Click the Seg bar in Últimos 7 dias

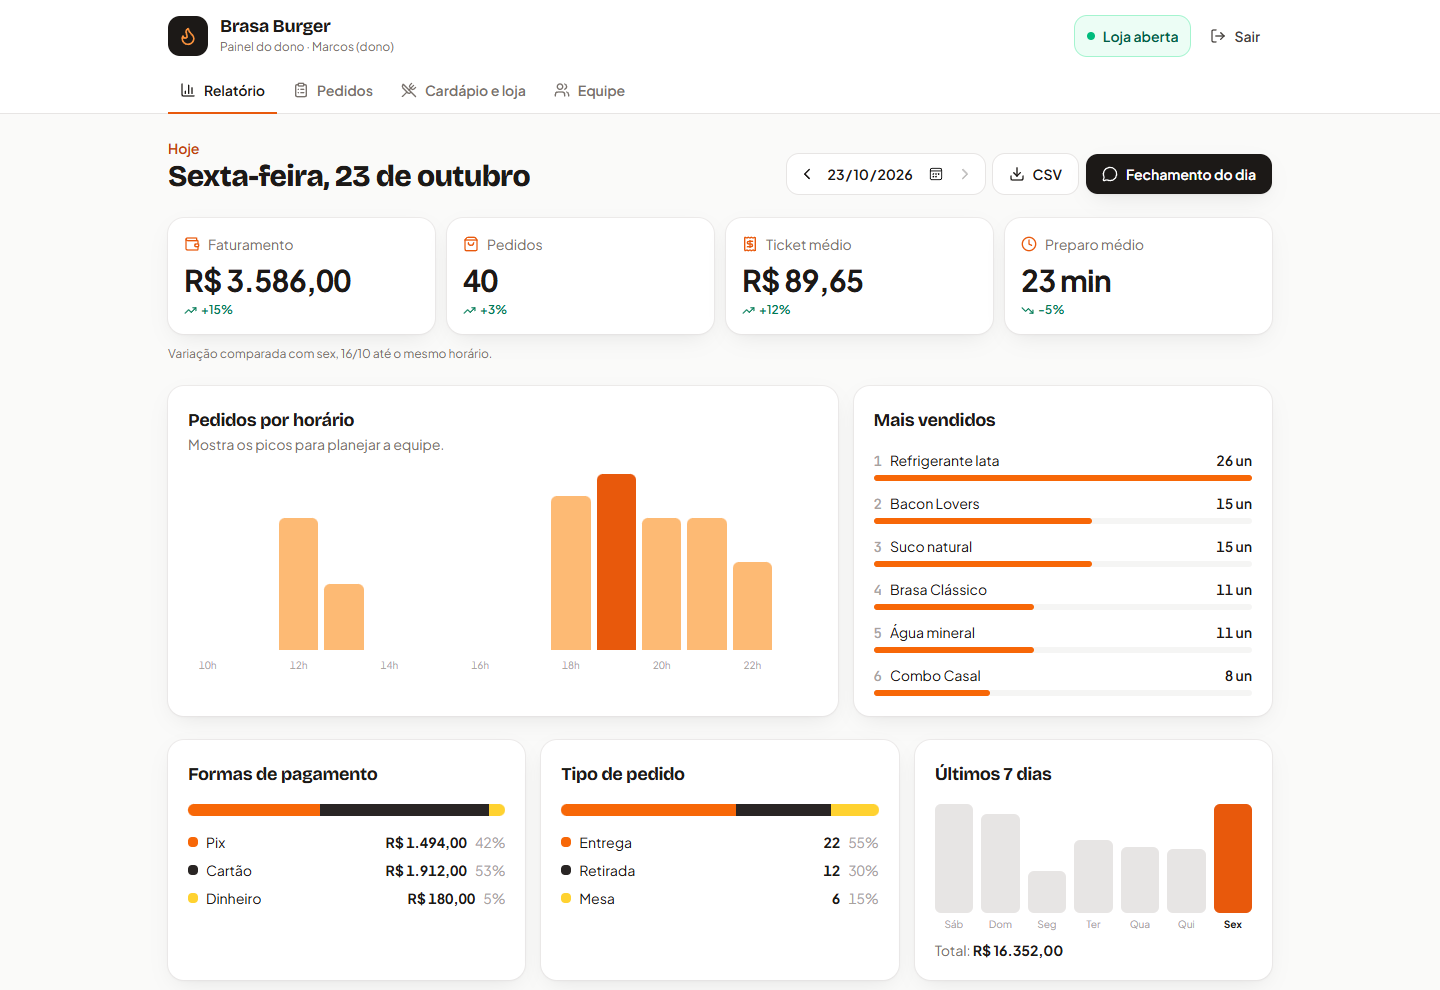[1047, 891]
